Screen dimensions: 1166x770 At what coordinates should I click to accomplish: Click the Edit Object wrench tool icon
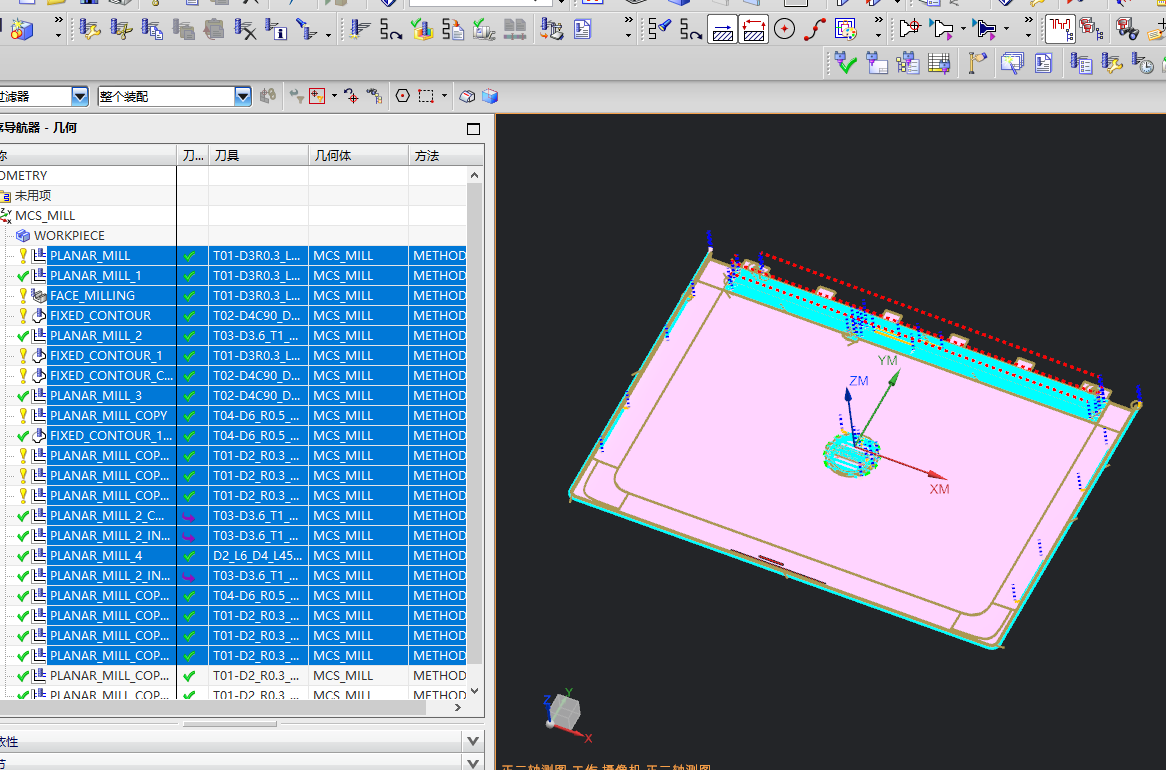click(90, 30)
